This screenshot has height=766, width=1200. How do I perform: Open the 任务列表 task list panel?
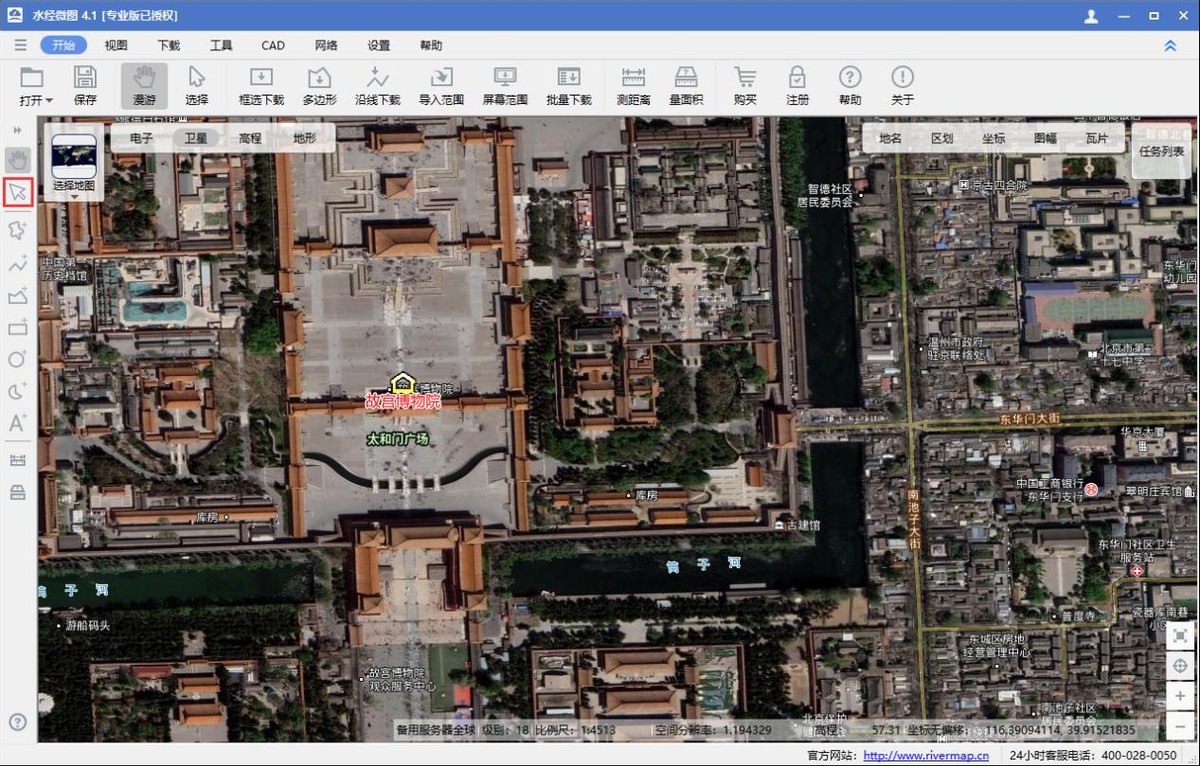(1162, 152)
